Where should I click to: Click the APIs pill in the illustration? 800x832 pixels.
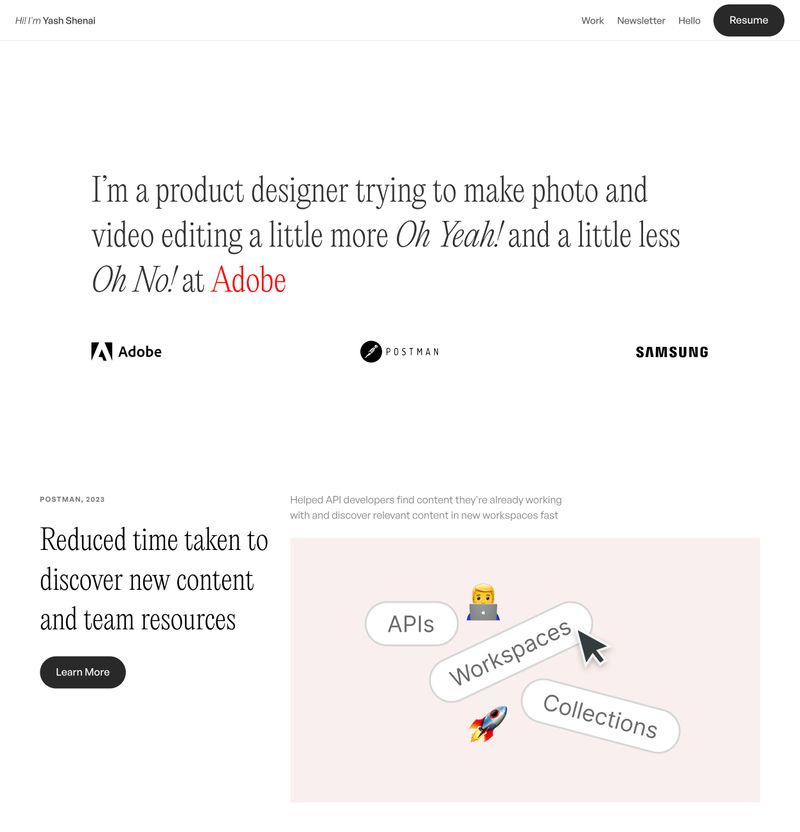pos(411,624)
